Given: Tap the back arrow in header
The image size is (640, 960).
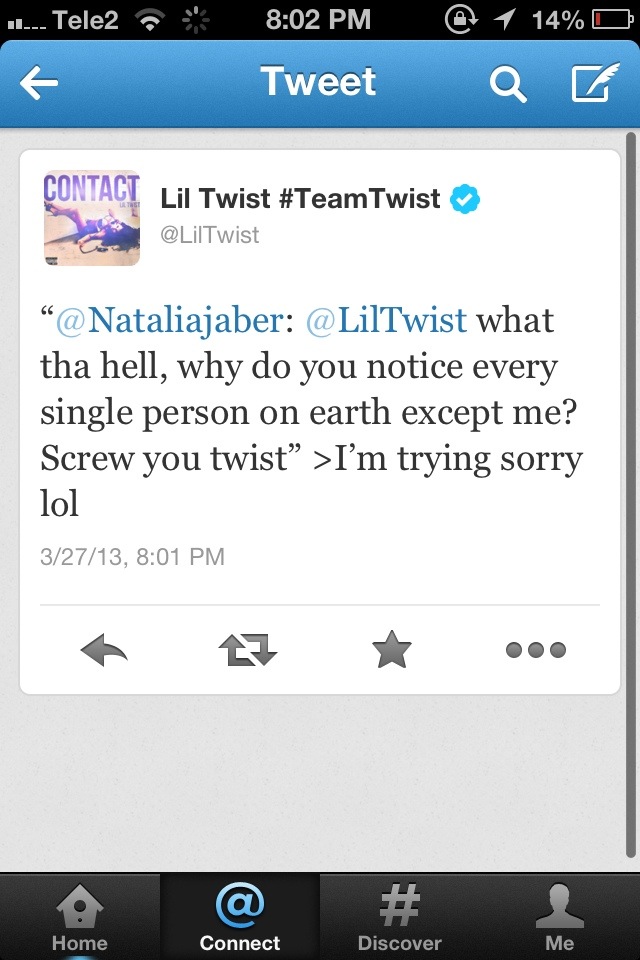Looking at the screenshot, I should coord(39,83).
